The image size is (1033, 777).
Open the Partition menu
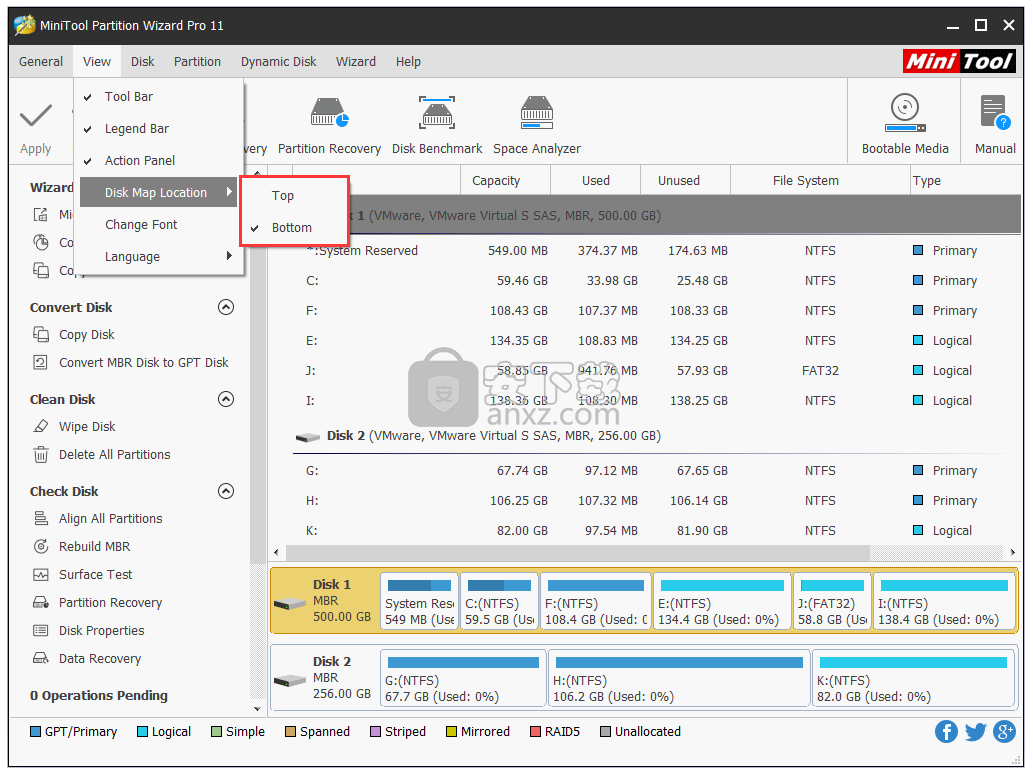(x=197, y=61)
